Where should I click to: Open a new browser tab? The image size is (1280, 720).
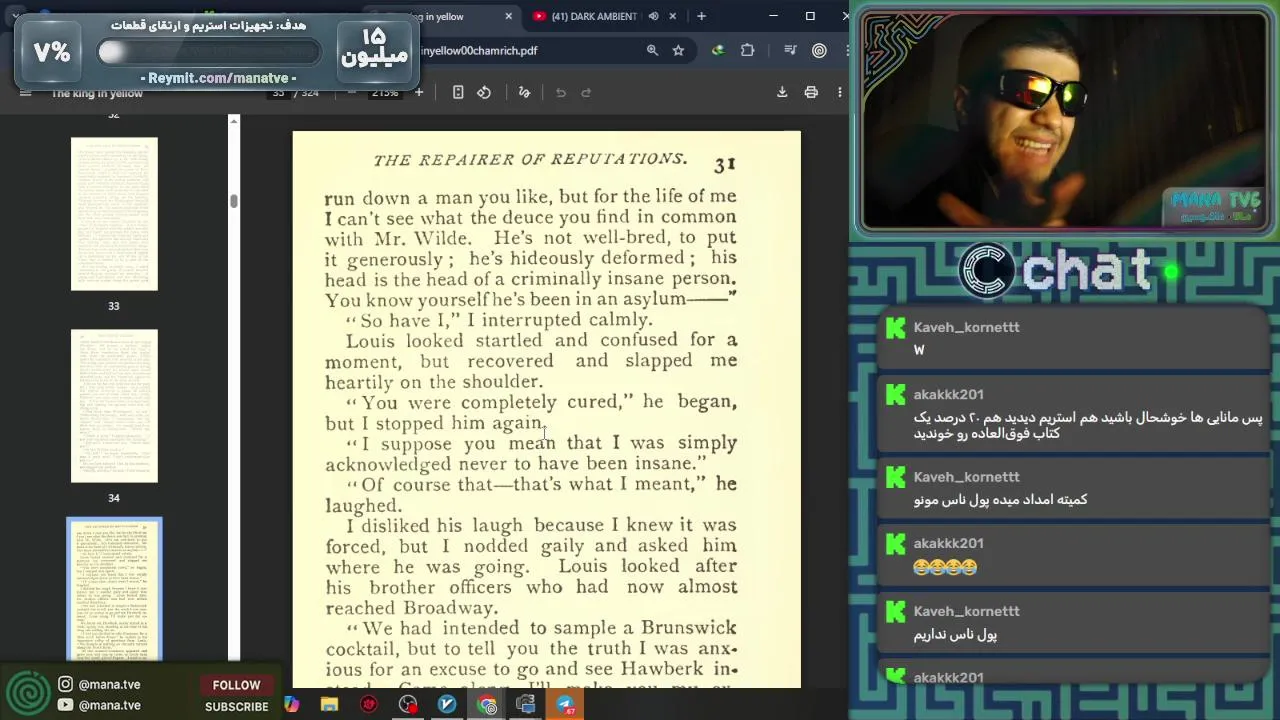pyautogui.click(x=701, y=16)
